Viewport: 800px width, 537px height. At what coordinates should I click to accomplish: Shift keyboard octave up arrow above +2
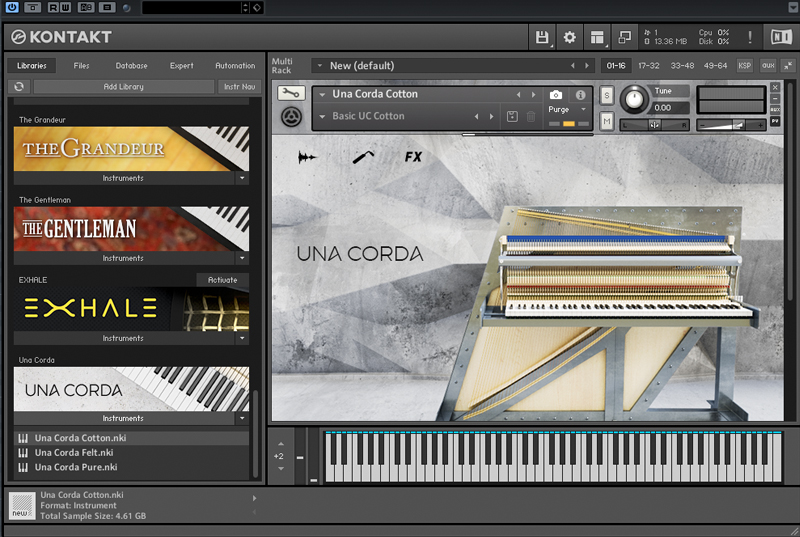pos(281,444)
